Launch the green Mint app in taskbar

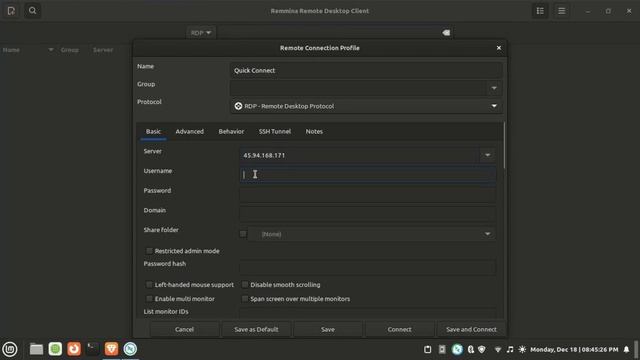click(55, 349)
